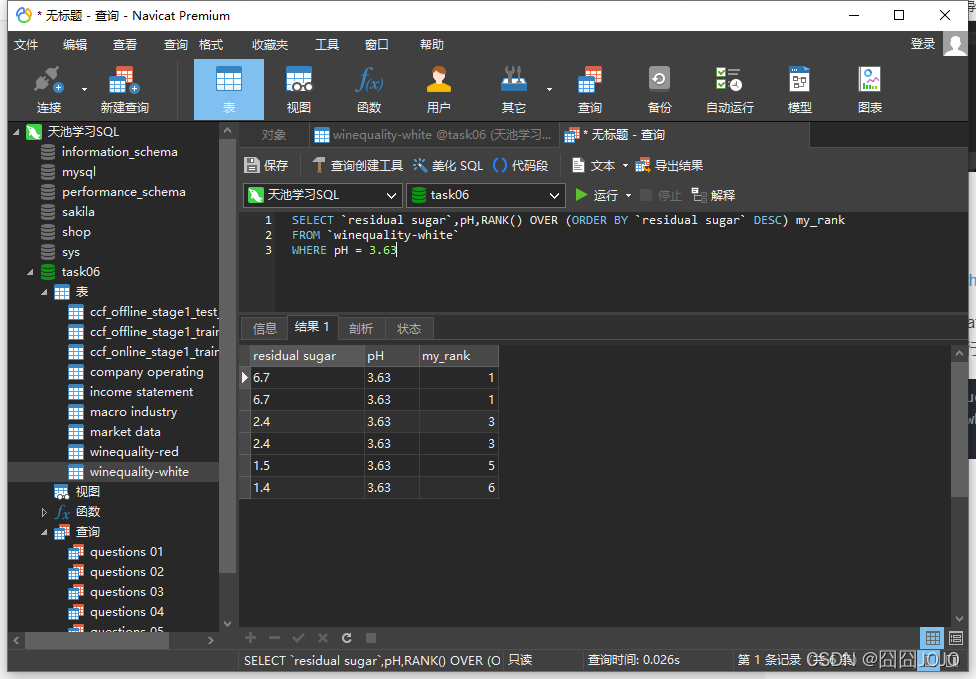The height and width of the screenshot is (679, 976).
Task: Switch to the 信息 tab
Action: (265, 329)
